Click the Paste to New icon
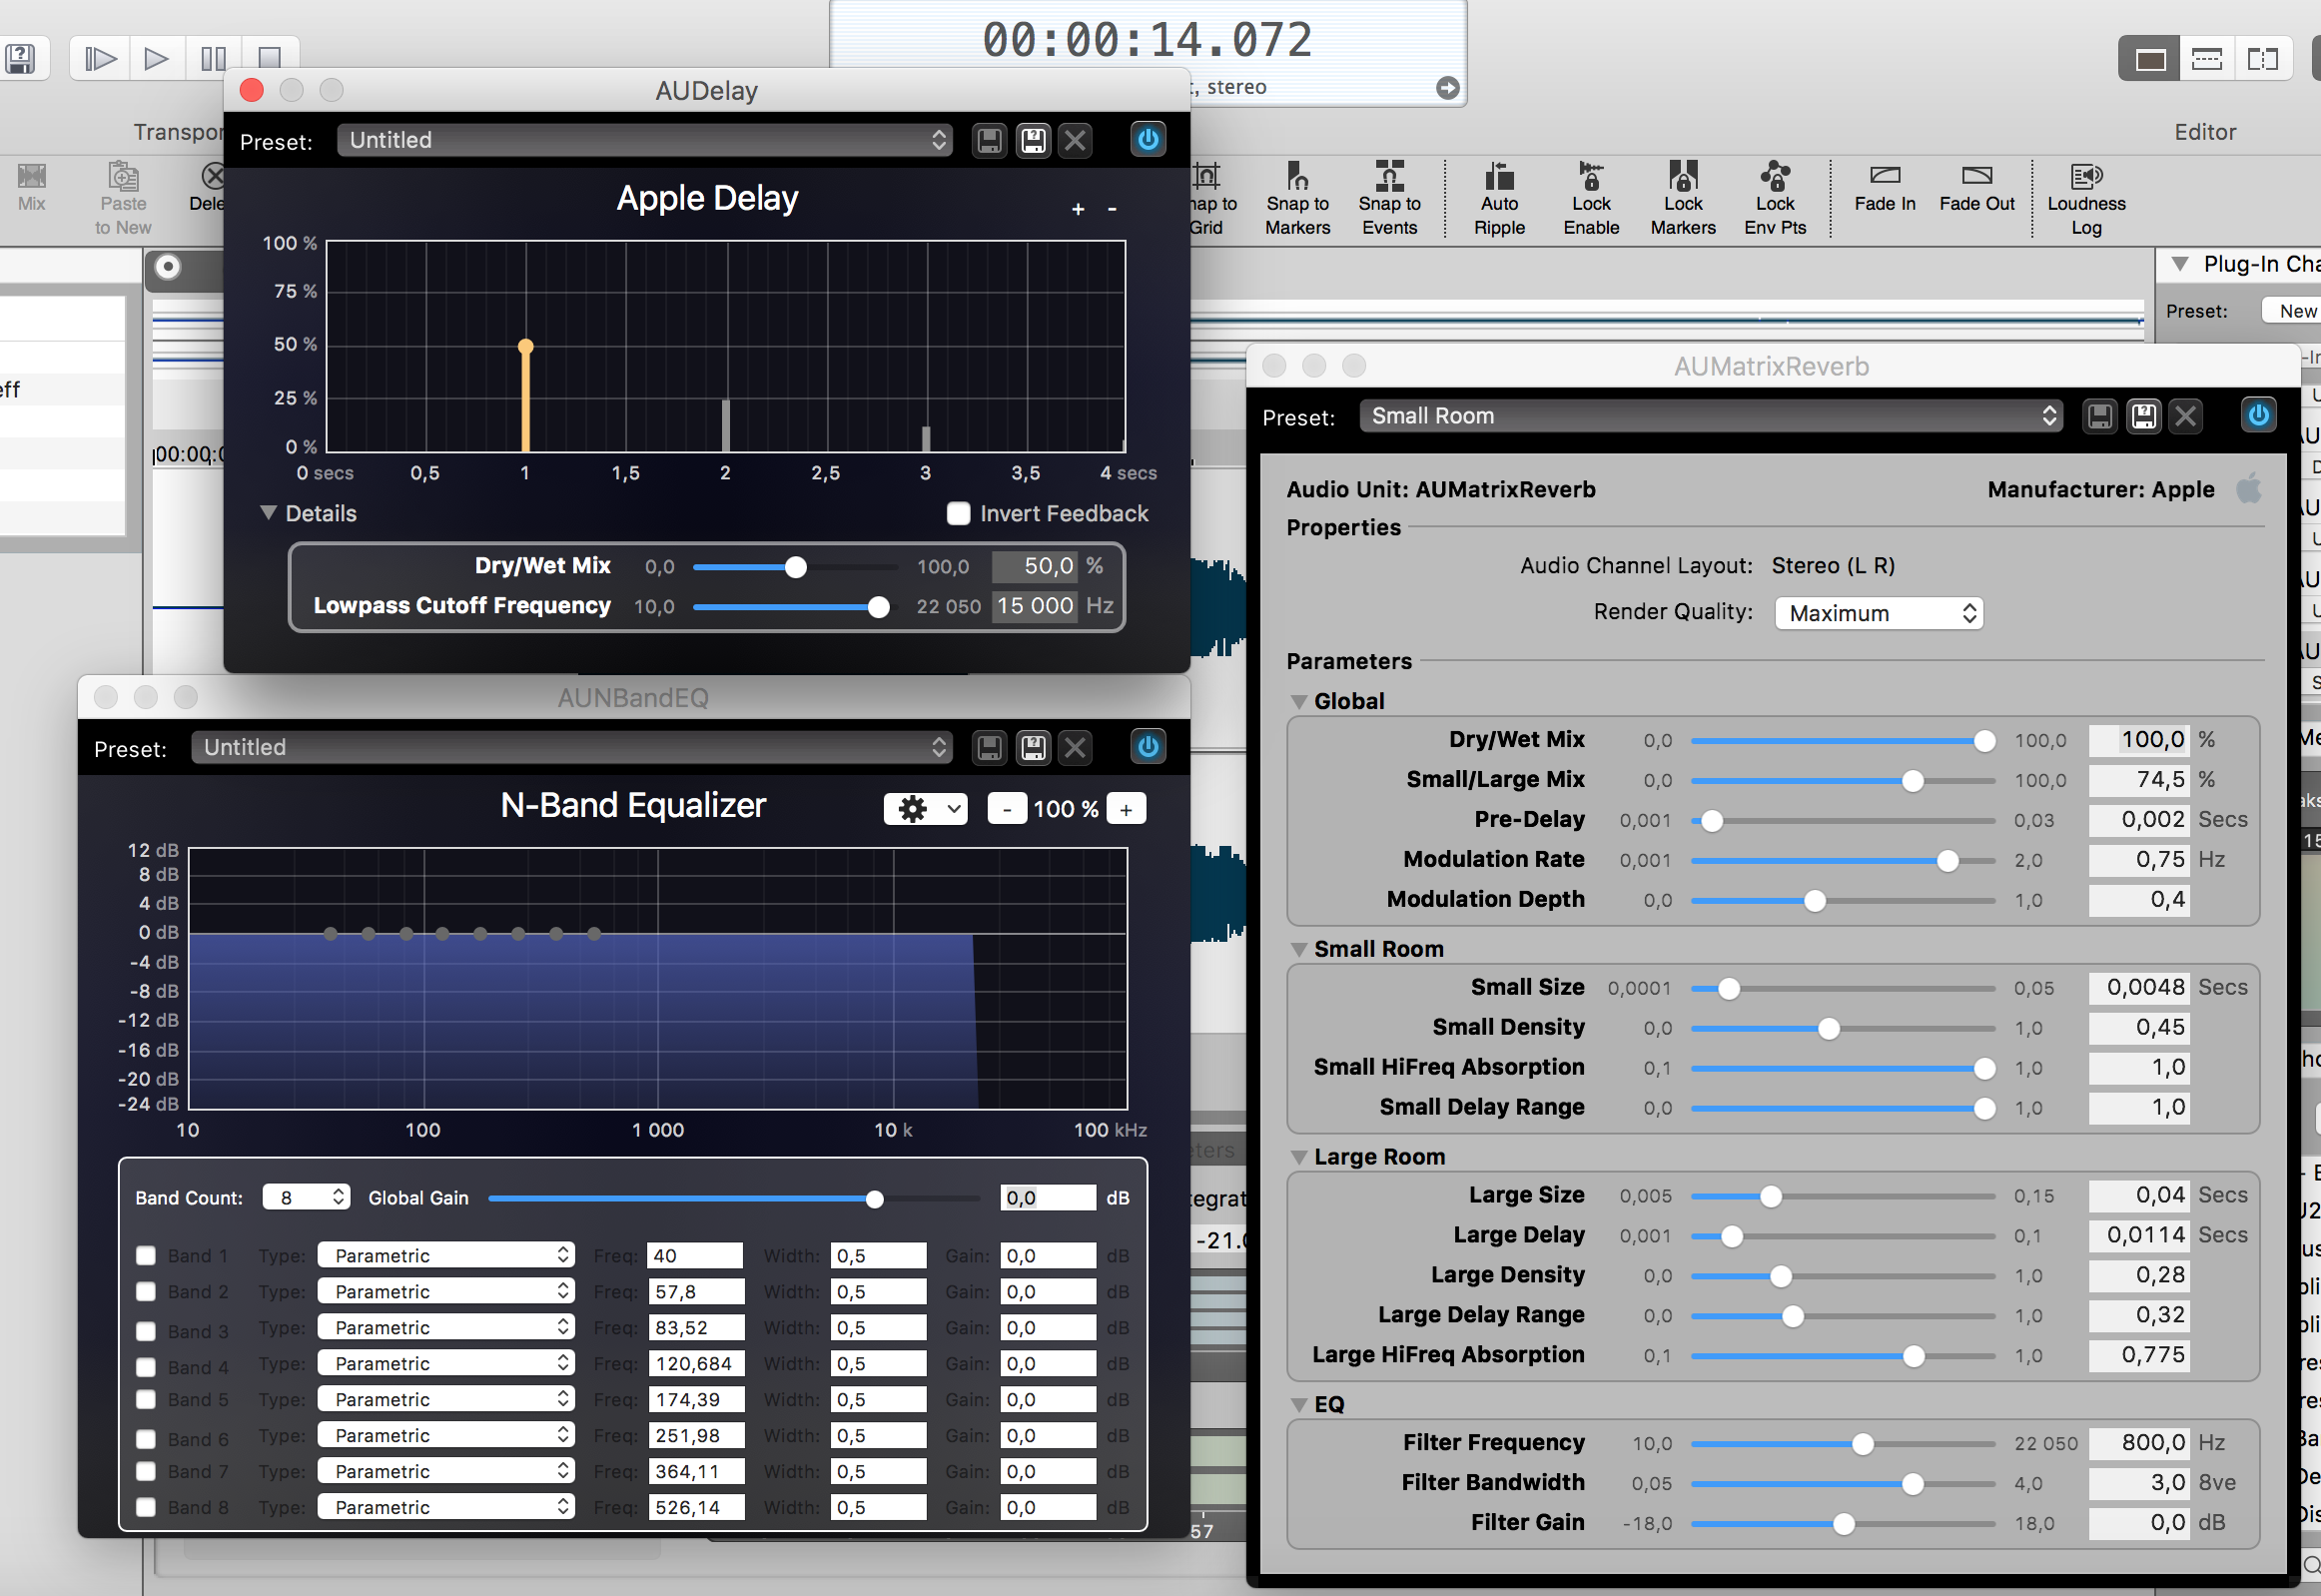This screenshot has width=2321, height=1596. pyautogui.click(x=122, y=192)
